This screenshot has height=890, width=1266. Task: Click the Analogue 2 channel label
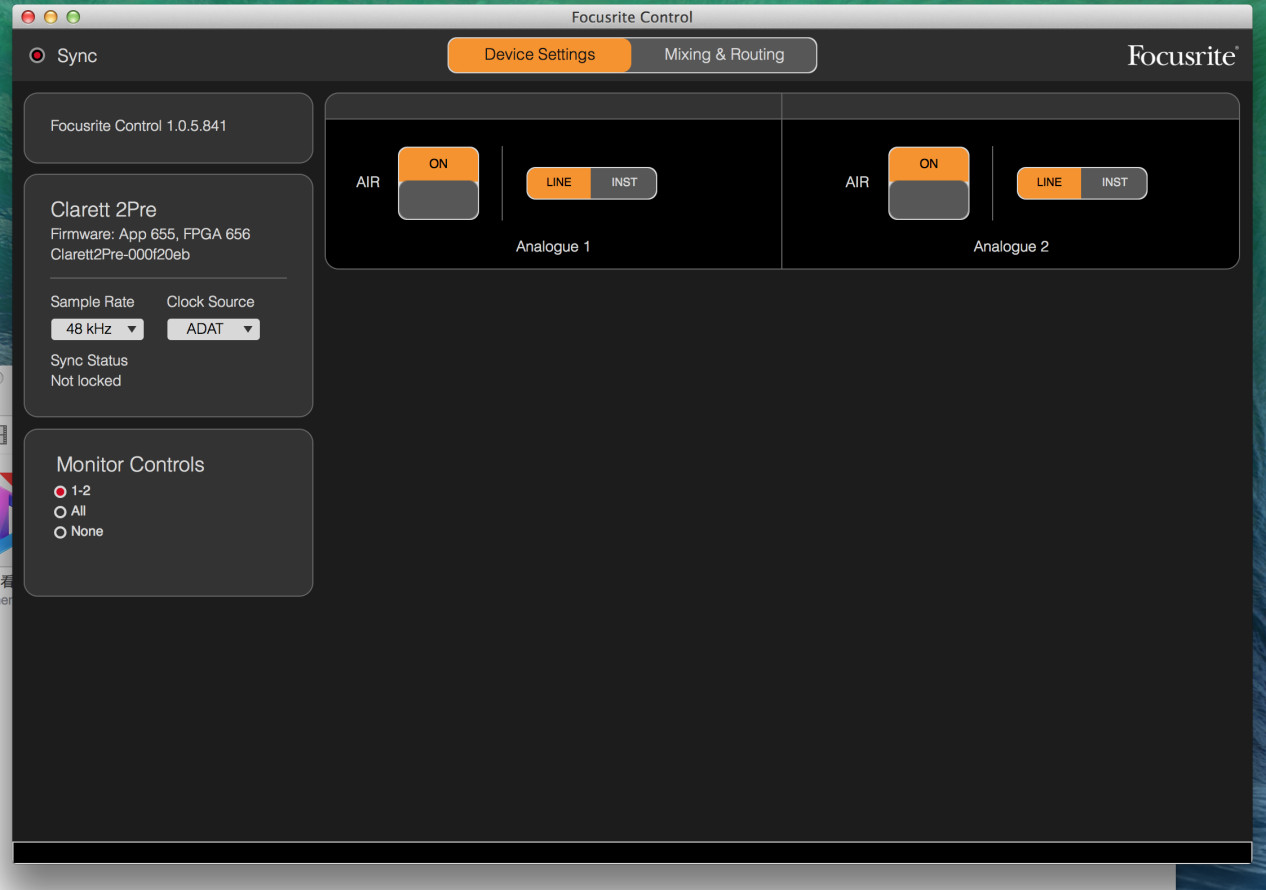[x=1011, y=247]
